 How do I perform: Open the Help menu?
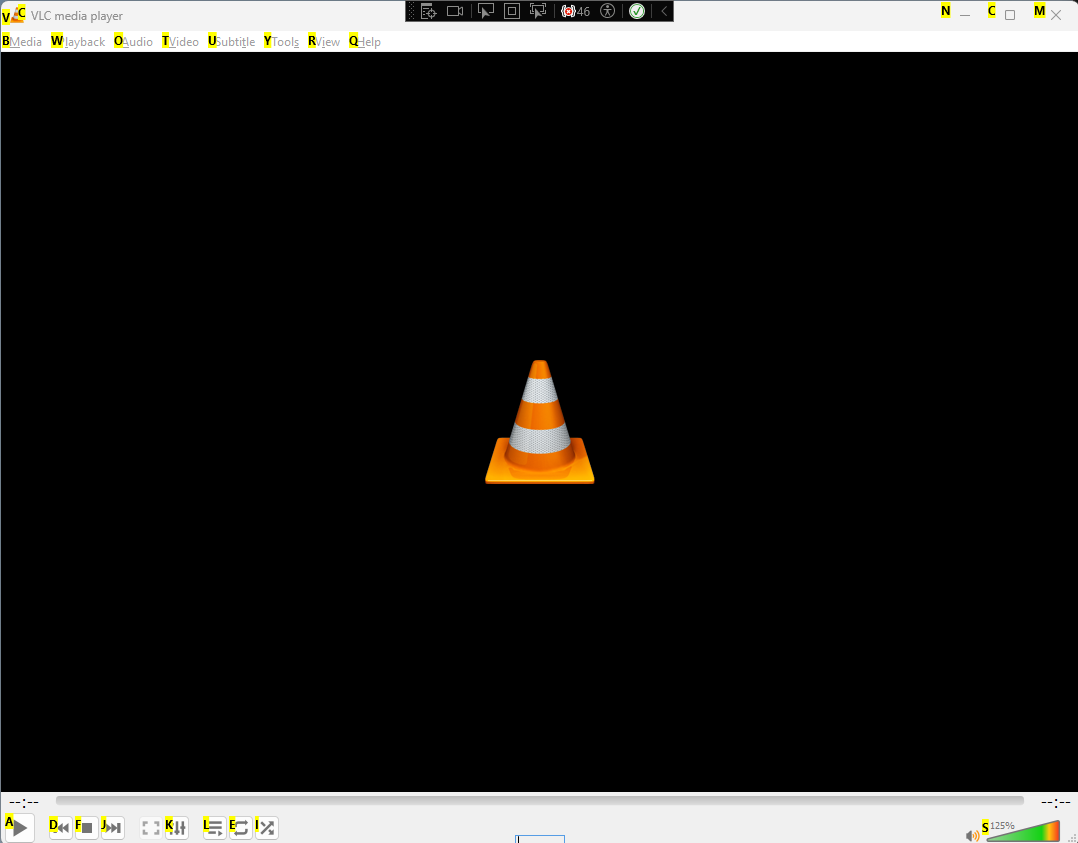[x=365, y=42]
